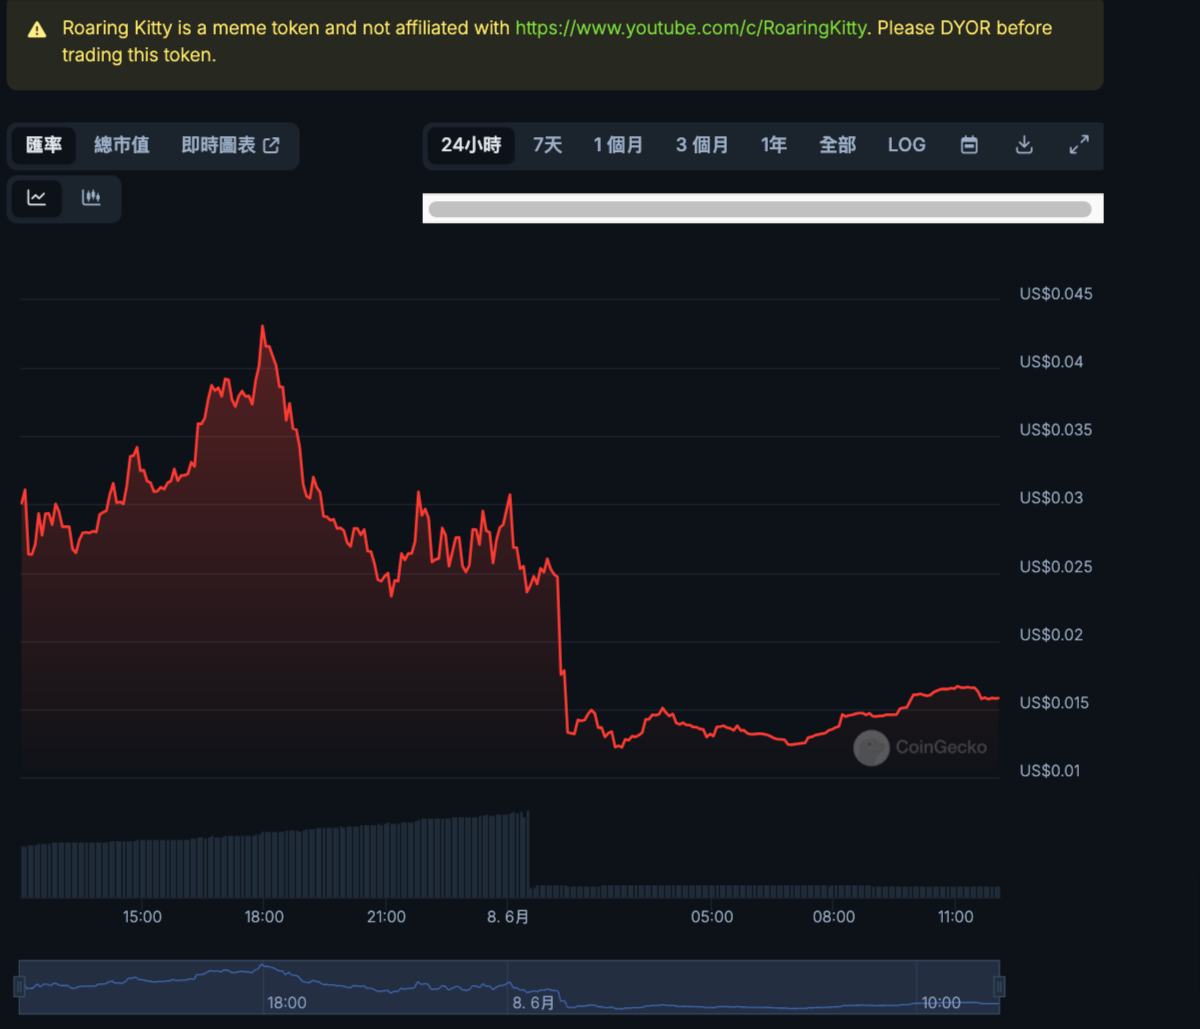Click the warning triangle icon in notice
1200x1029 pixels.
coord(37,29)
